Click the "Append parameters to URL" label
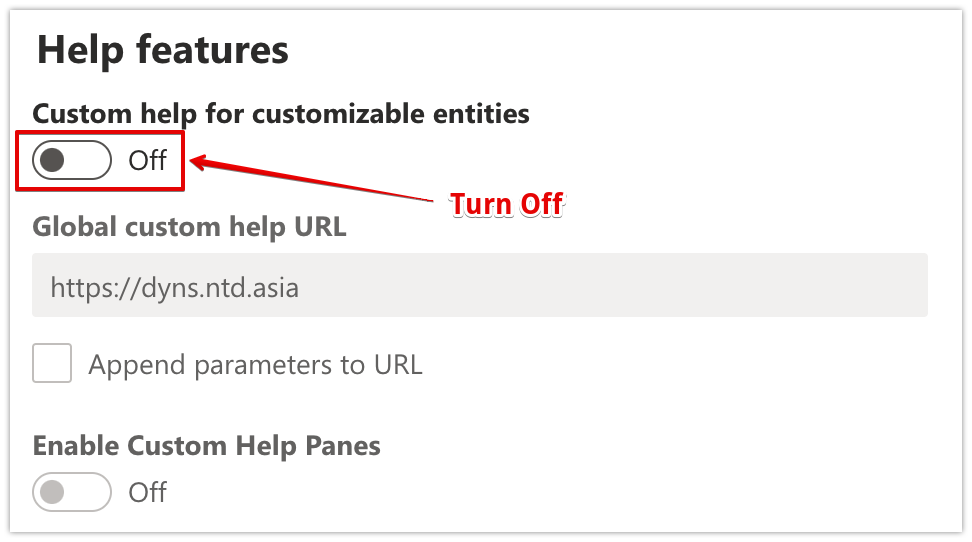The image size is (972, 542). point(255,365)
